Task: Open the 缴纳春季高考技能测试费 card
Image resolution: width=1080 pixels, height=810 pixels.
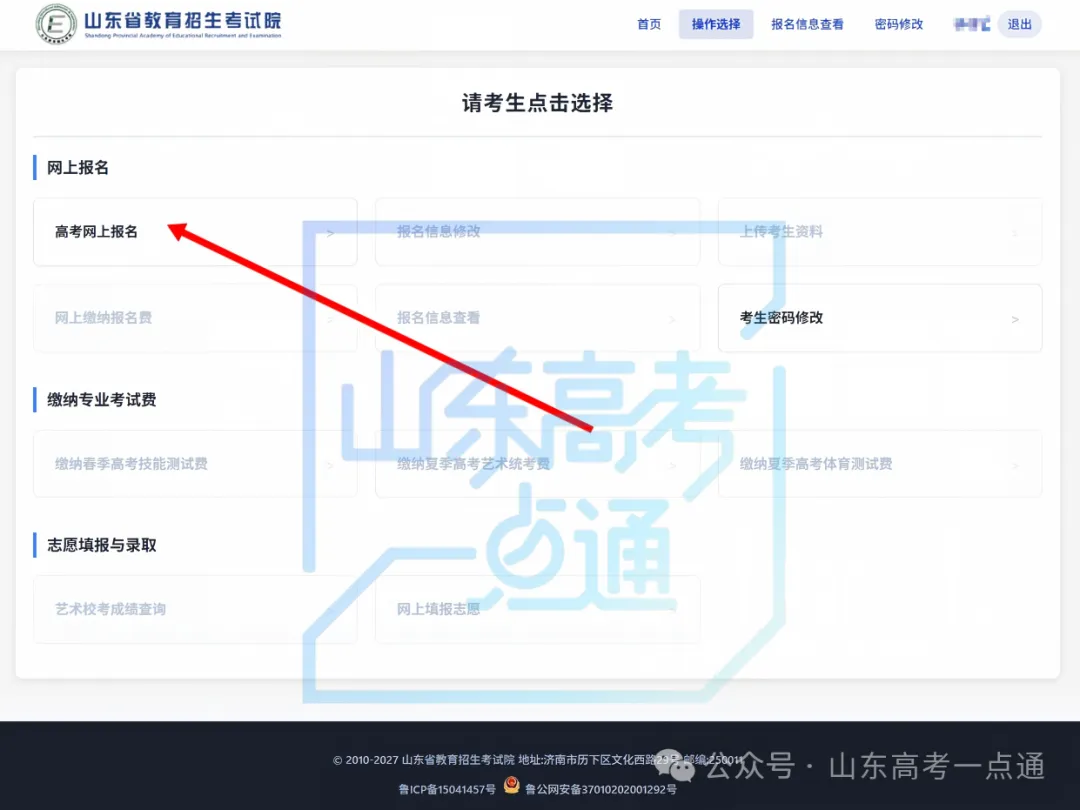Action: 195,464
